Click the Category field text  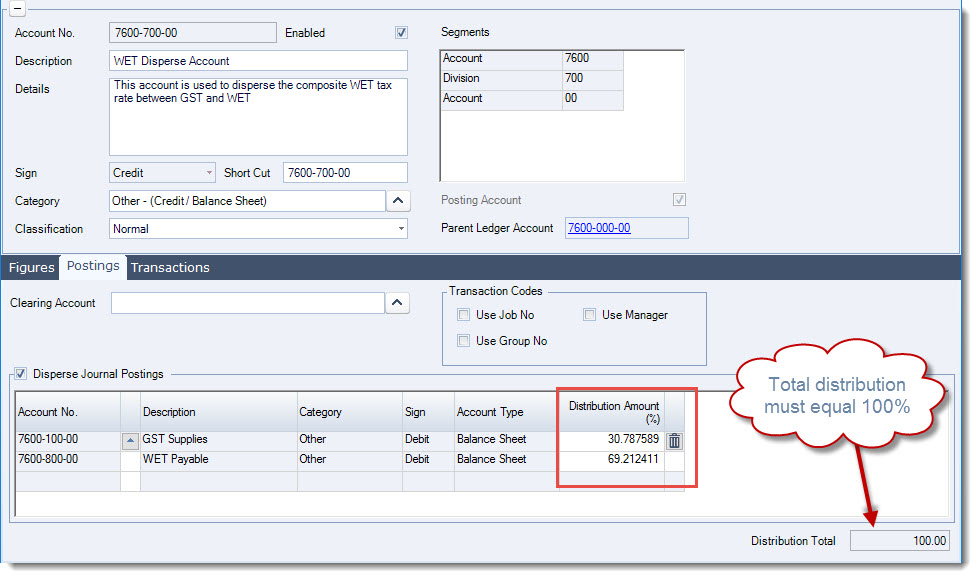click(247, 201)
